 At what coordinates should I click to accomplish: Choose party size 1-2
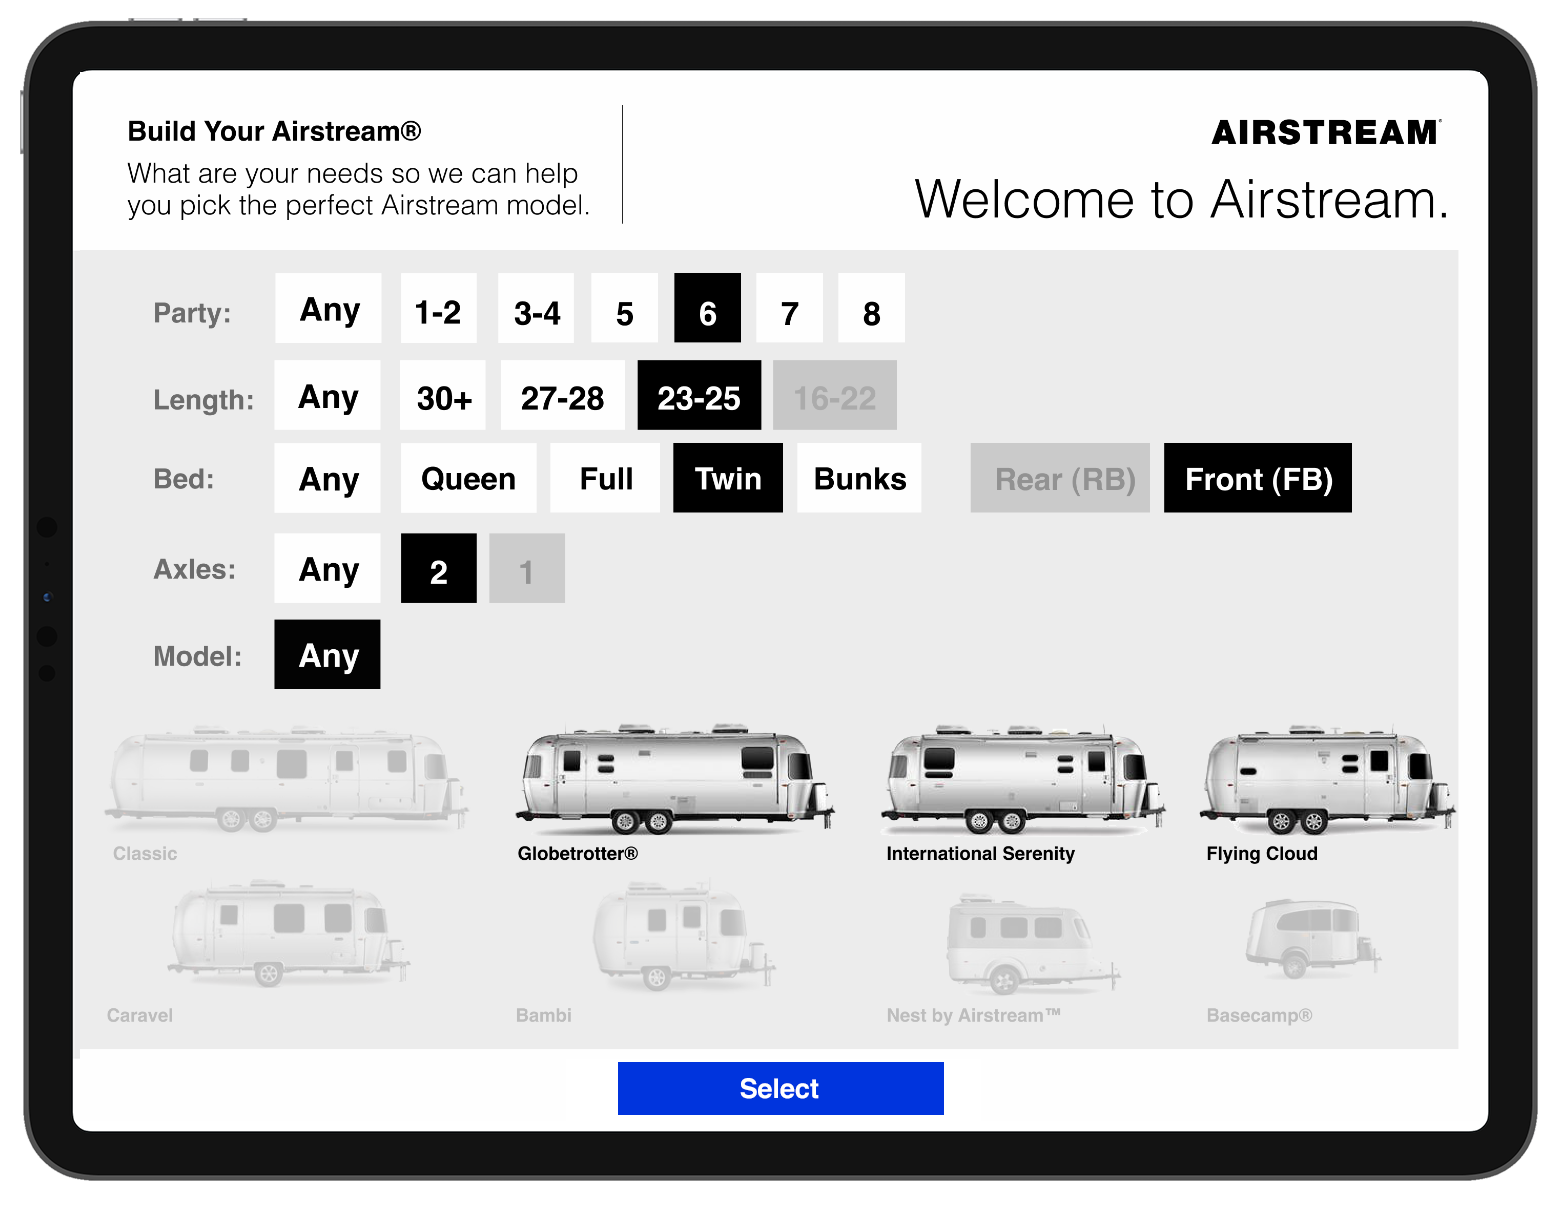pyautogui.click(x=438, y=308)
